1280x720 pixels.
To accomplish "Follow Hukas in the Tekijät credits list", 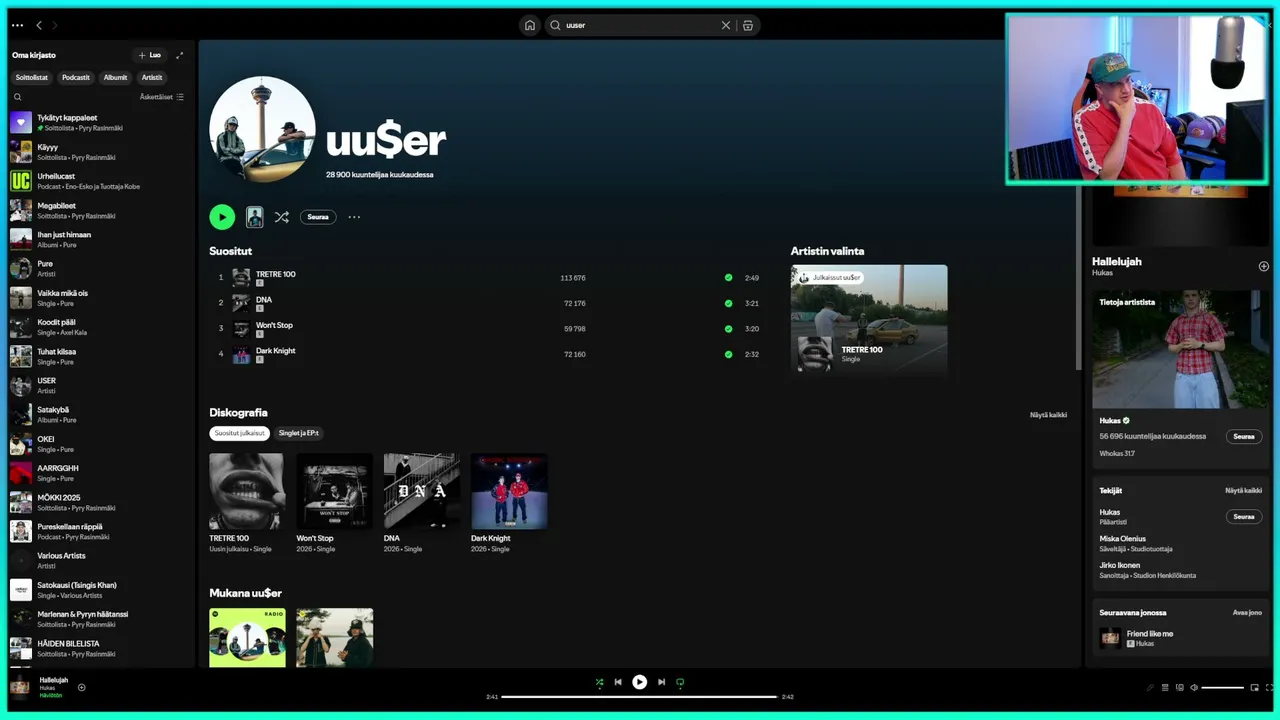I will click(x=1244, y=517).
